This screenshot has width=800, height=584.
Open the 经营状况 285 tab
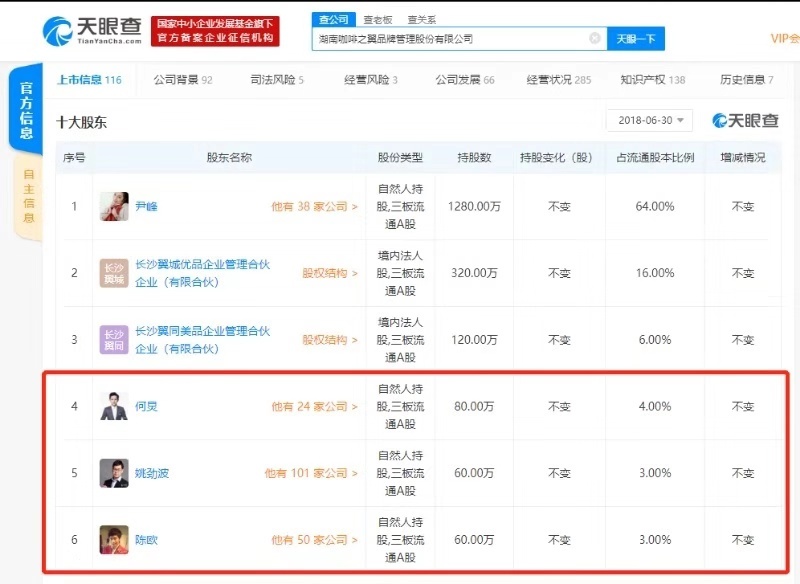coord(559,80)
